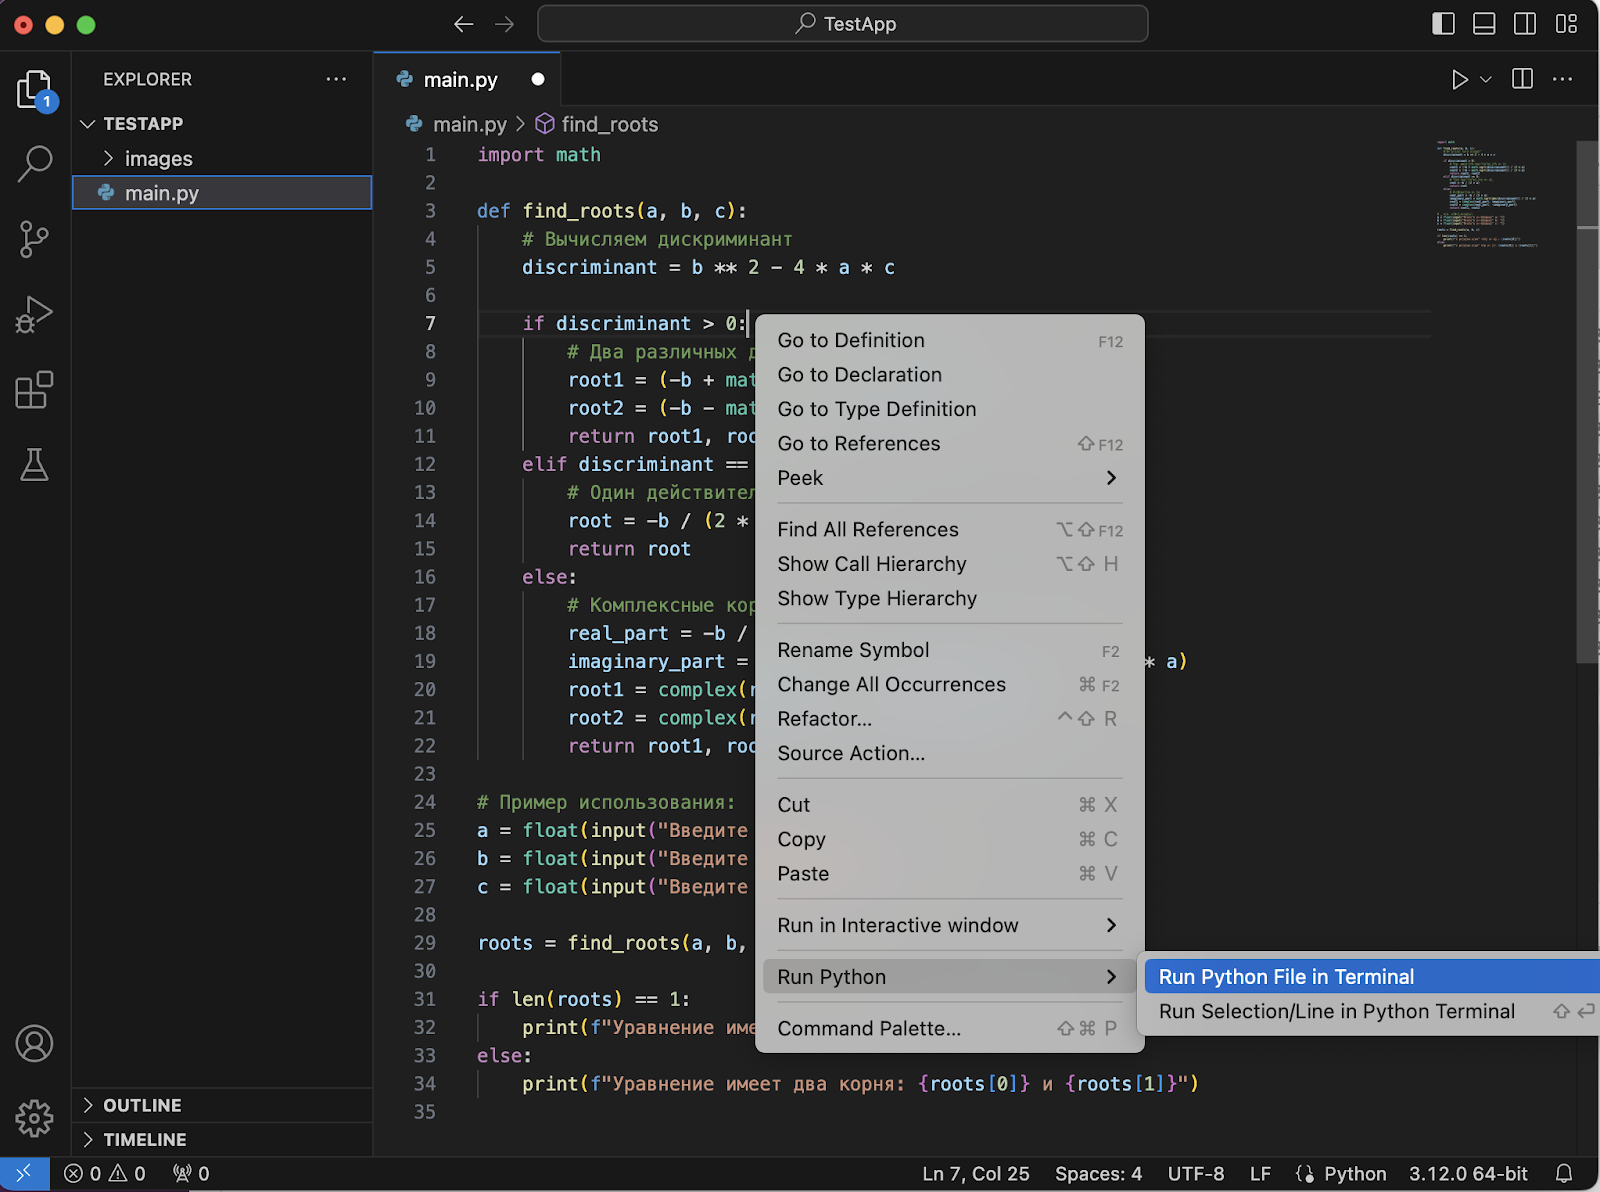
Task: Toggle Panel layout button
Action: coord(1484,24)
